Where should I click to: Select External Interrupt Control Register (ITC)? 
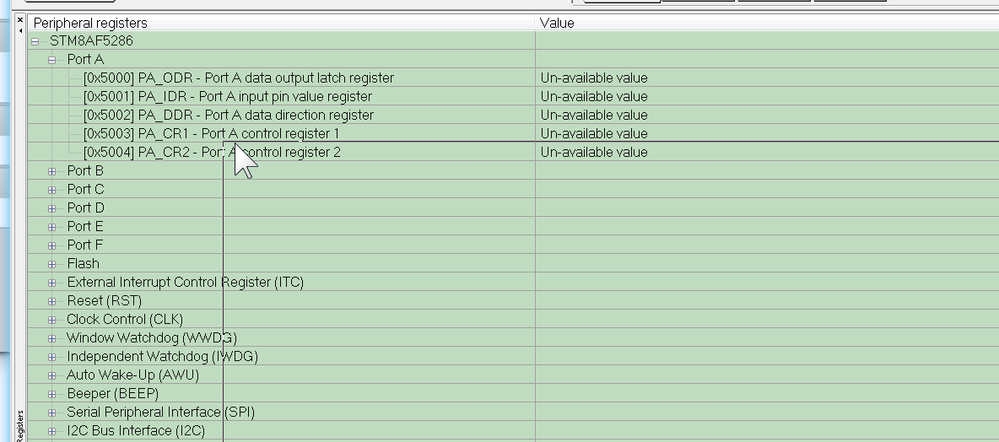tap(185, 282)
